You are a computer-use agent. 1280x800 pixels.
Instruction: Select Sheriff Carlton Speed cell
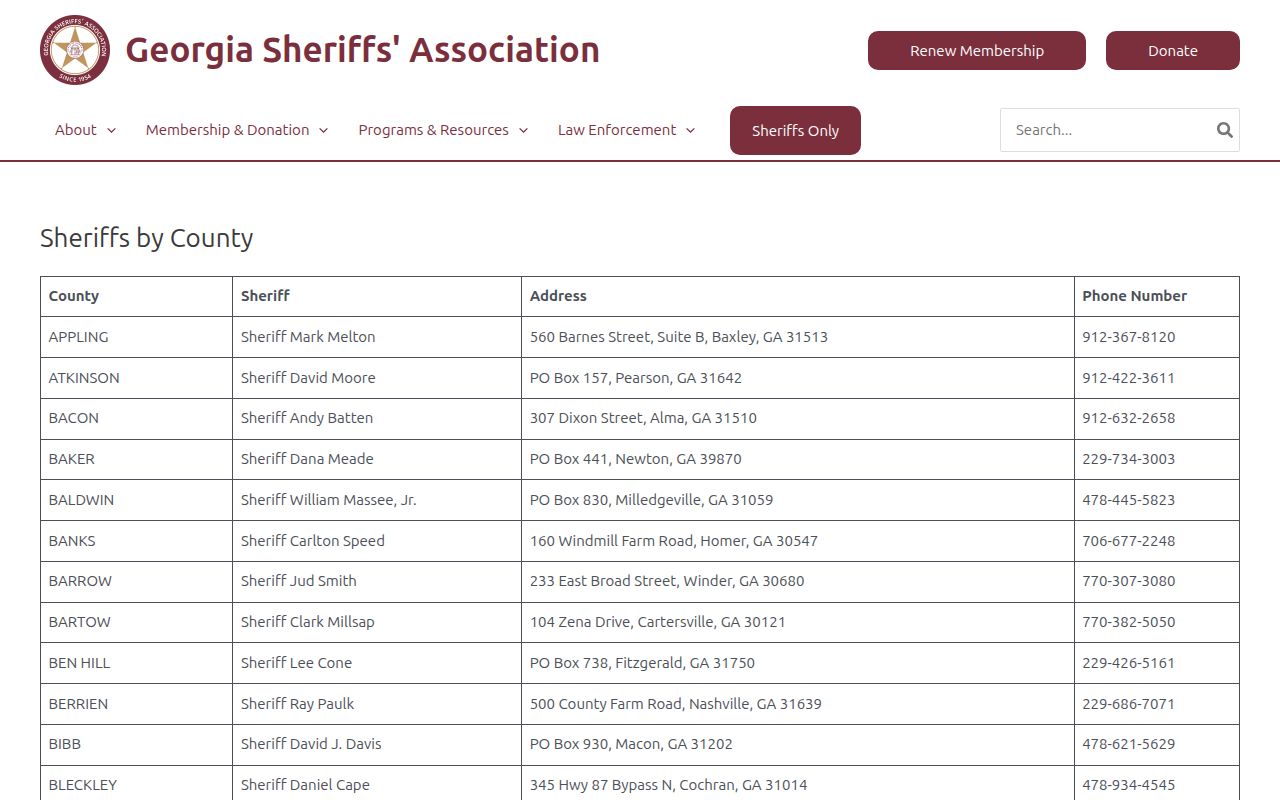pos(377,541)
